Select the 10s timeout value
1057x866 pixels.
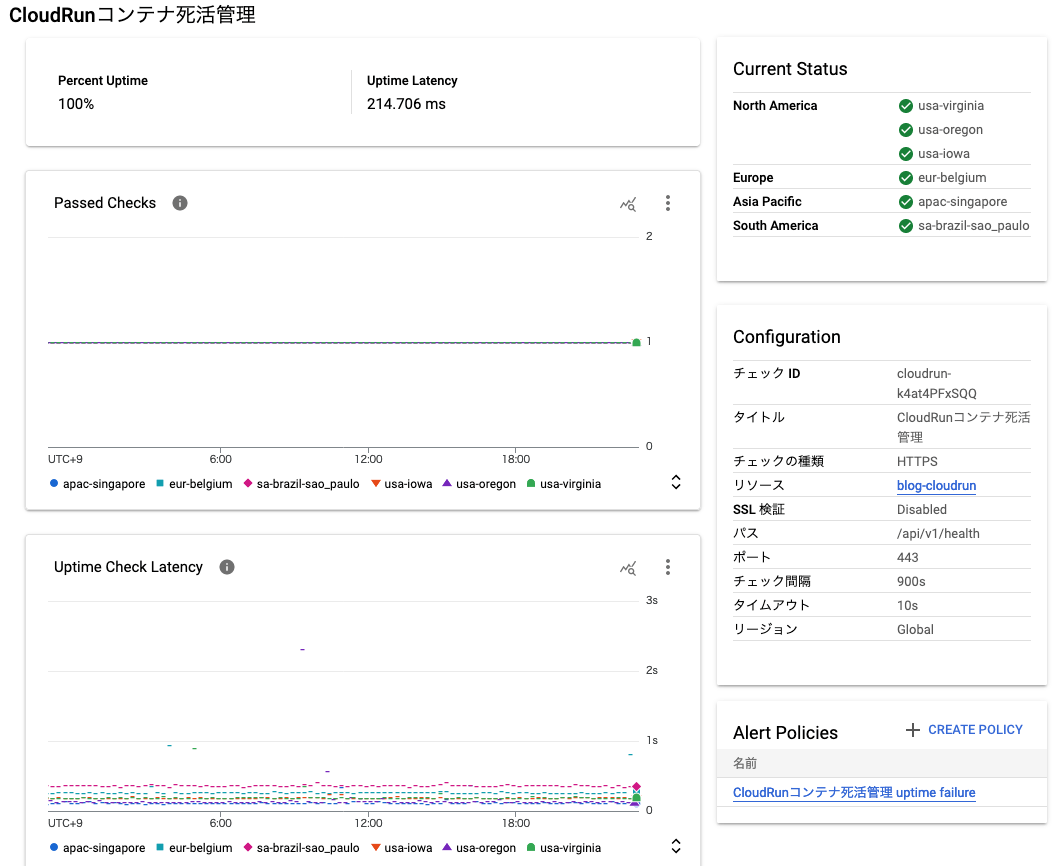pos(907,605)
